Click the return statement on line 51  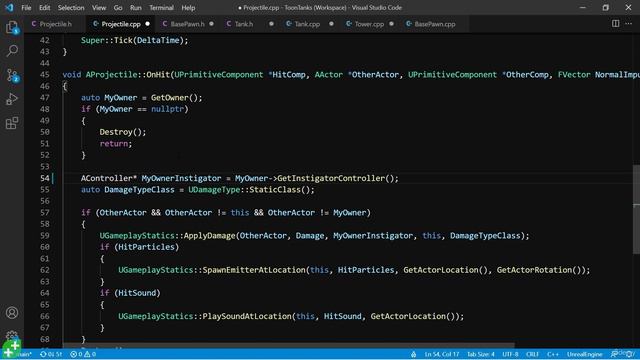click(x=116, y=144)
